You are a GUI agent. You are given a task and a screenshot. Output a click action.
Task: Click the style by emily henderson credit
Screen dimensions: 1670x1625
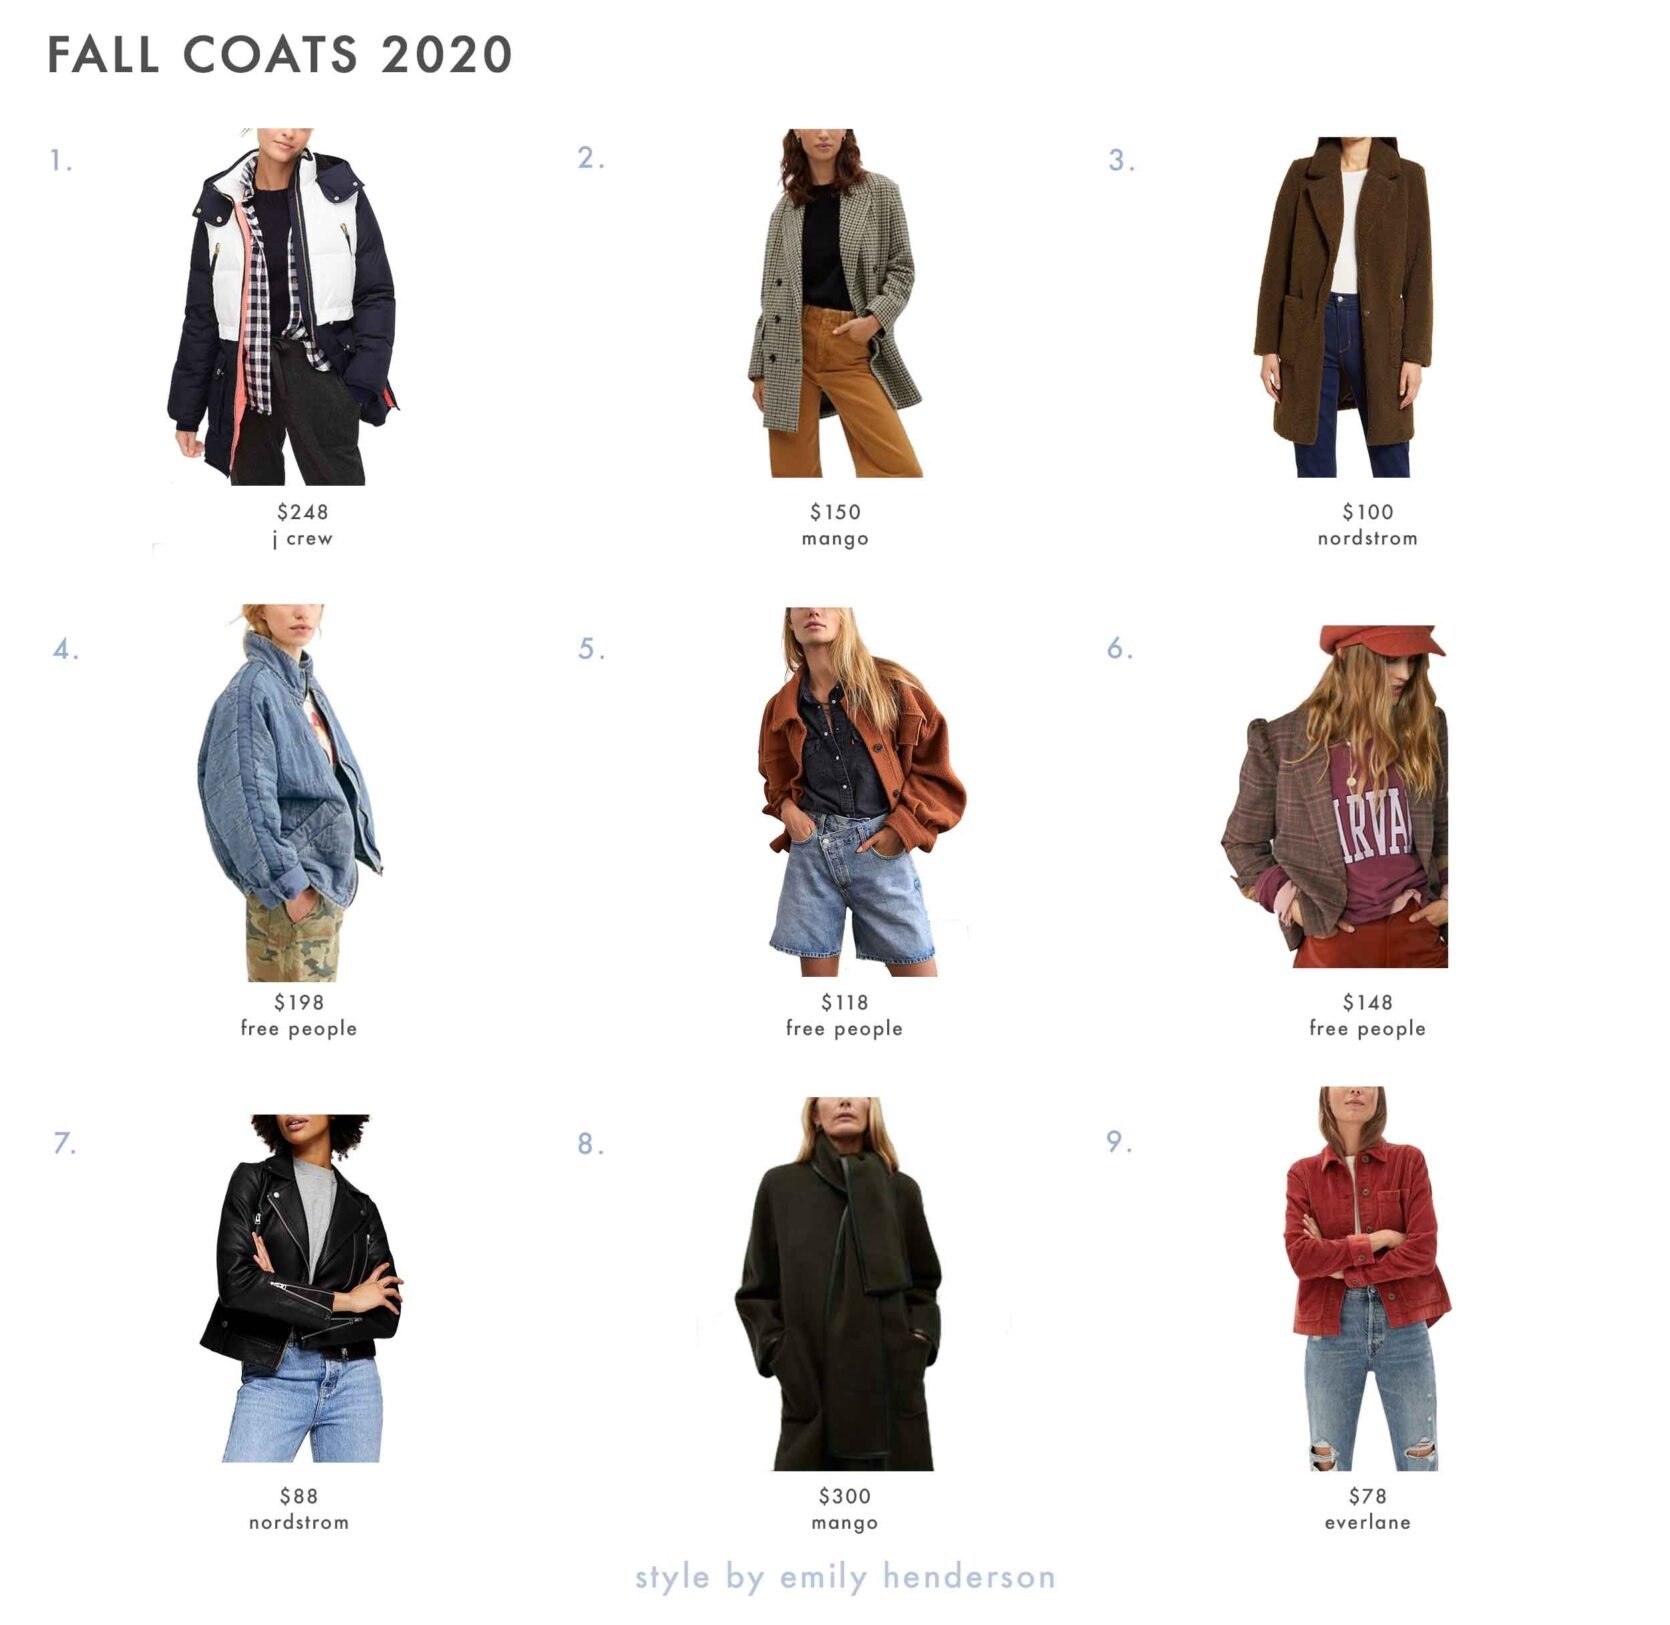tap(845, 1577)
